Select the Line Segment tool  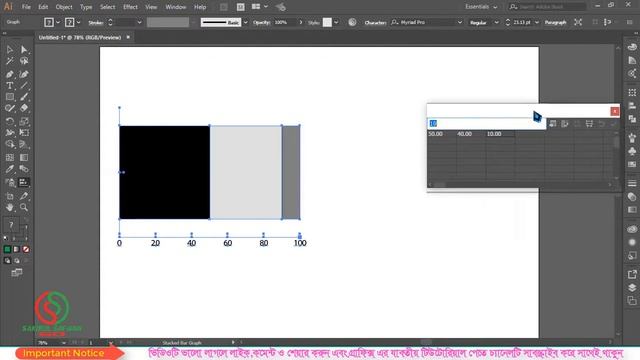(24, 86)
